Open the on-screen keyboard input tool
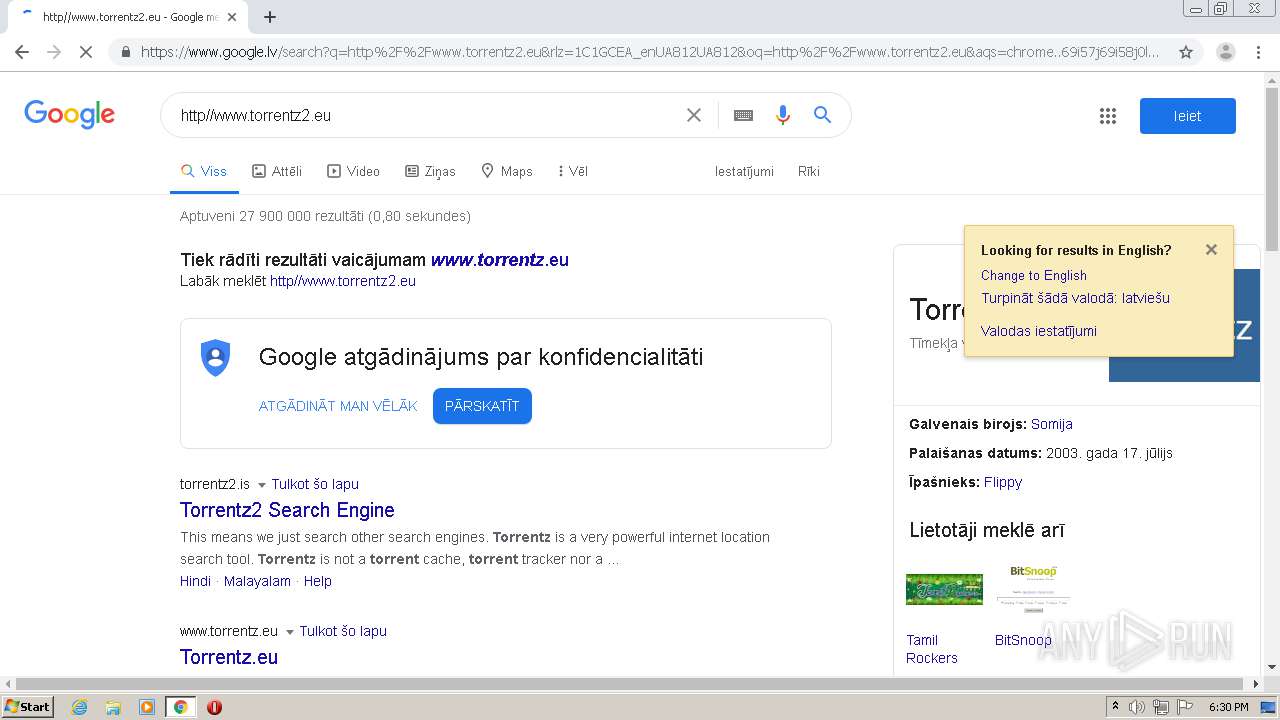 (x=743, y=115)
